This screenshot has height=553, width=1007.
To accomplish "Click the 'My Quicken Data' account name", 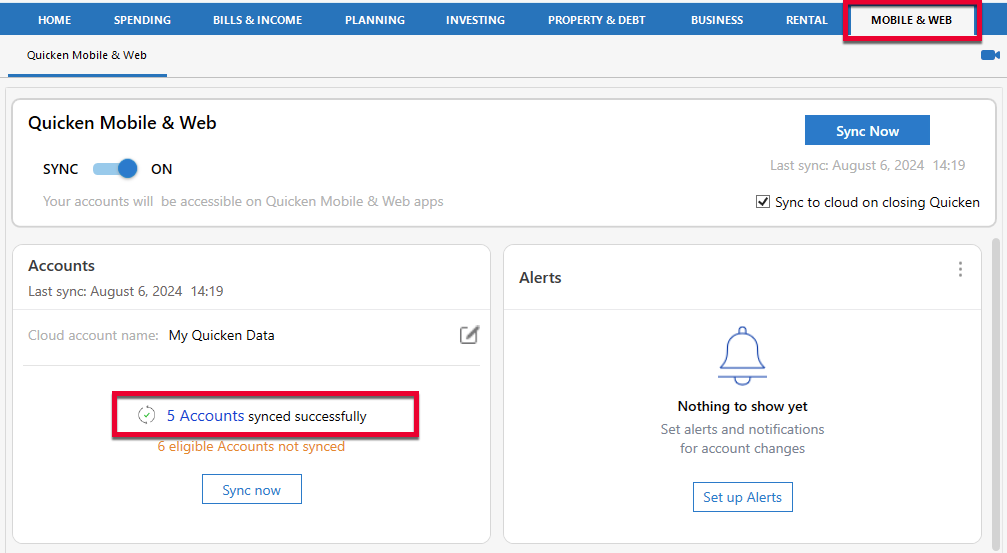I will tap(222, 335).
